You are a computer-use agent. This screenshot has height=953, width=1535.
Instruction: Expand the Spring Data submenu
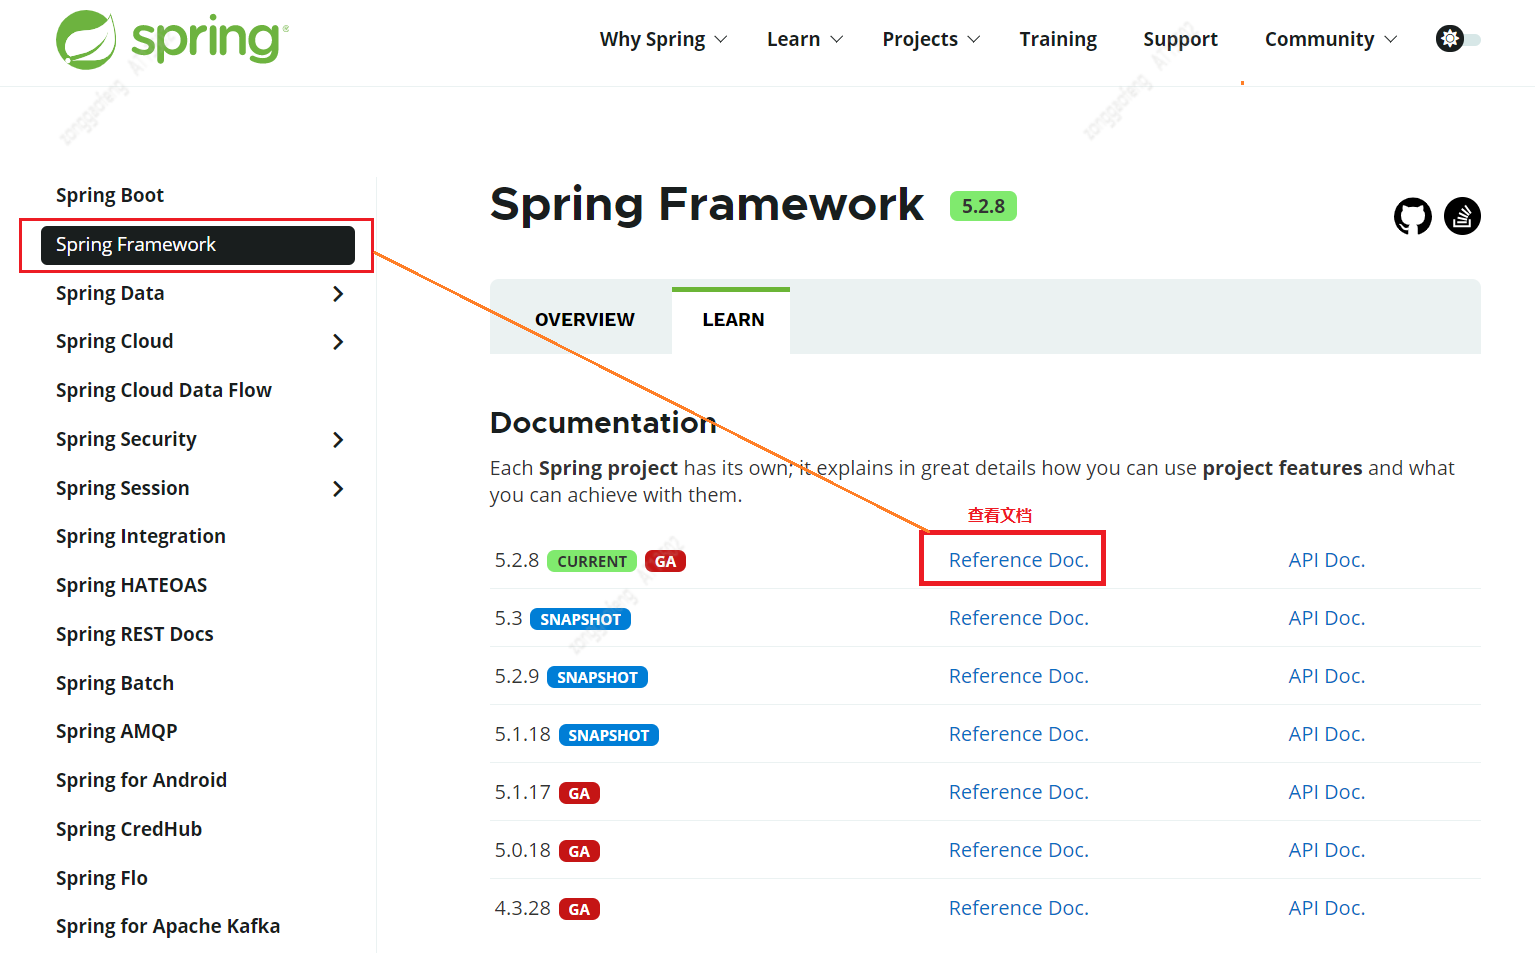338,293
